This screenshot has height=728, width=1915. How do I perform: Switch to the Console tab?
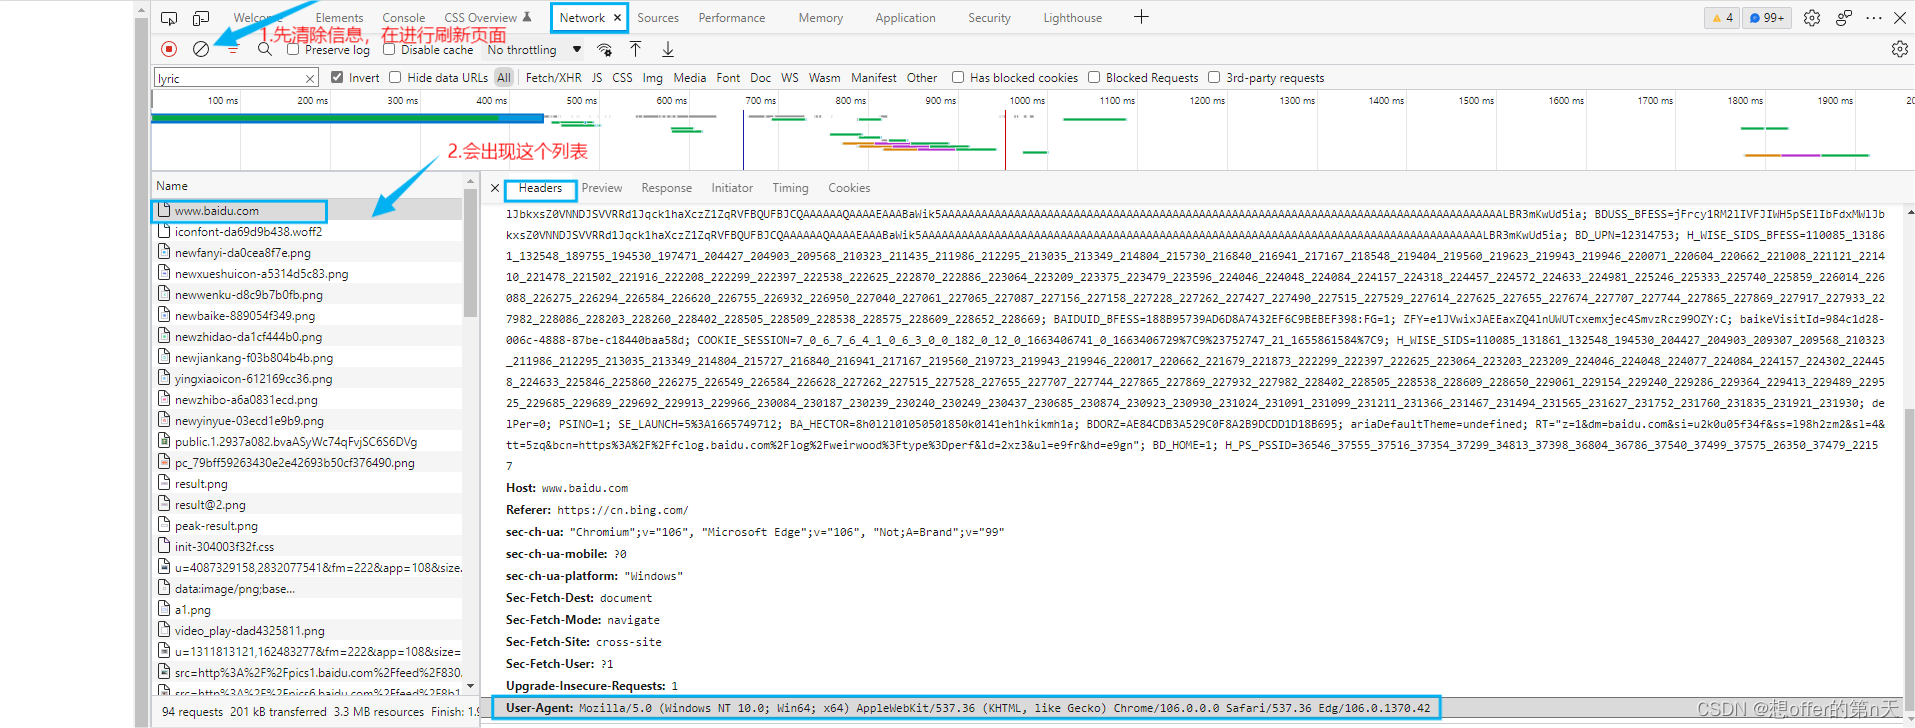(403, 18)
